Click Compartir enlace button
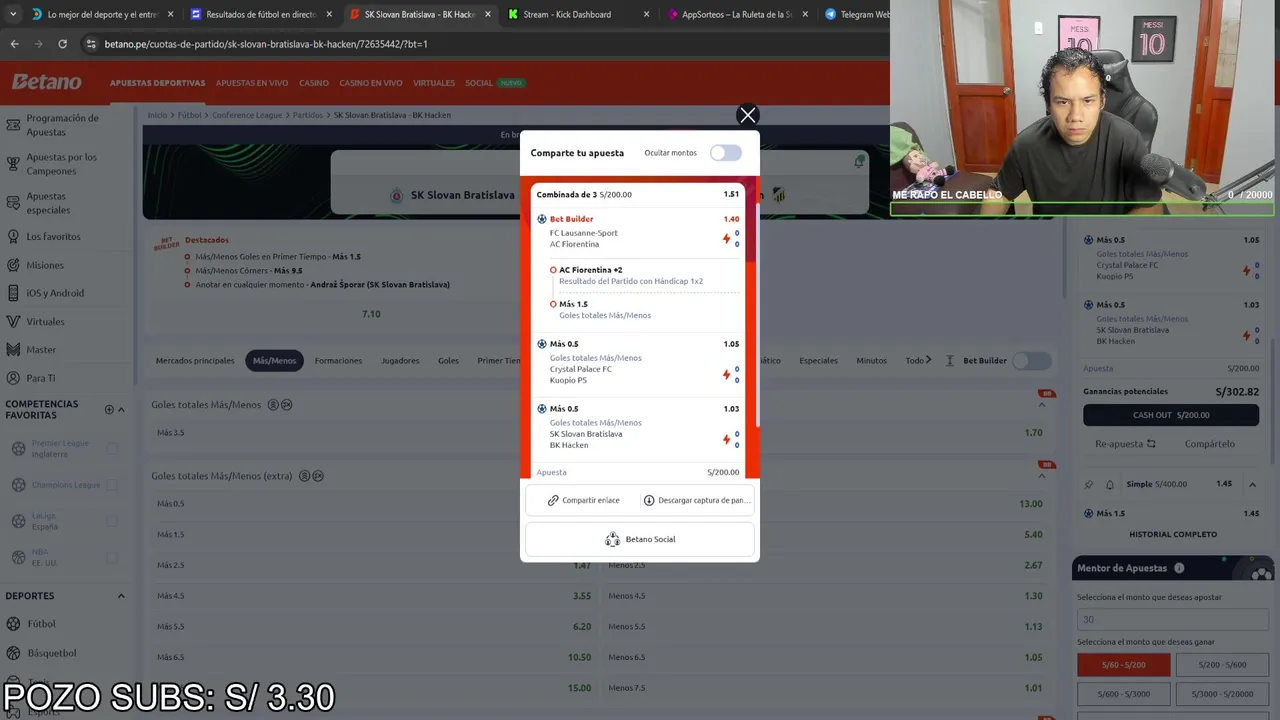1280x720 pixels. coord(583,500)
